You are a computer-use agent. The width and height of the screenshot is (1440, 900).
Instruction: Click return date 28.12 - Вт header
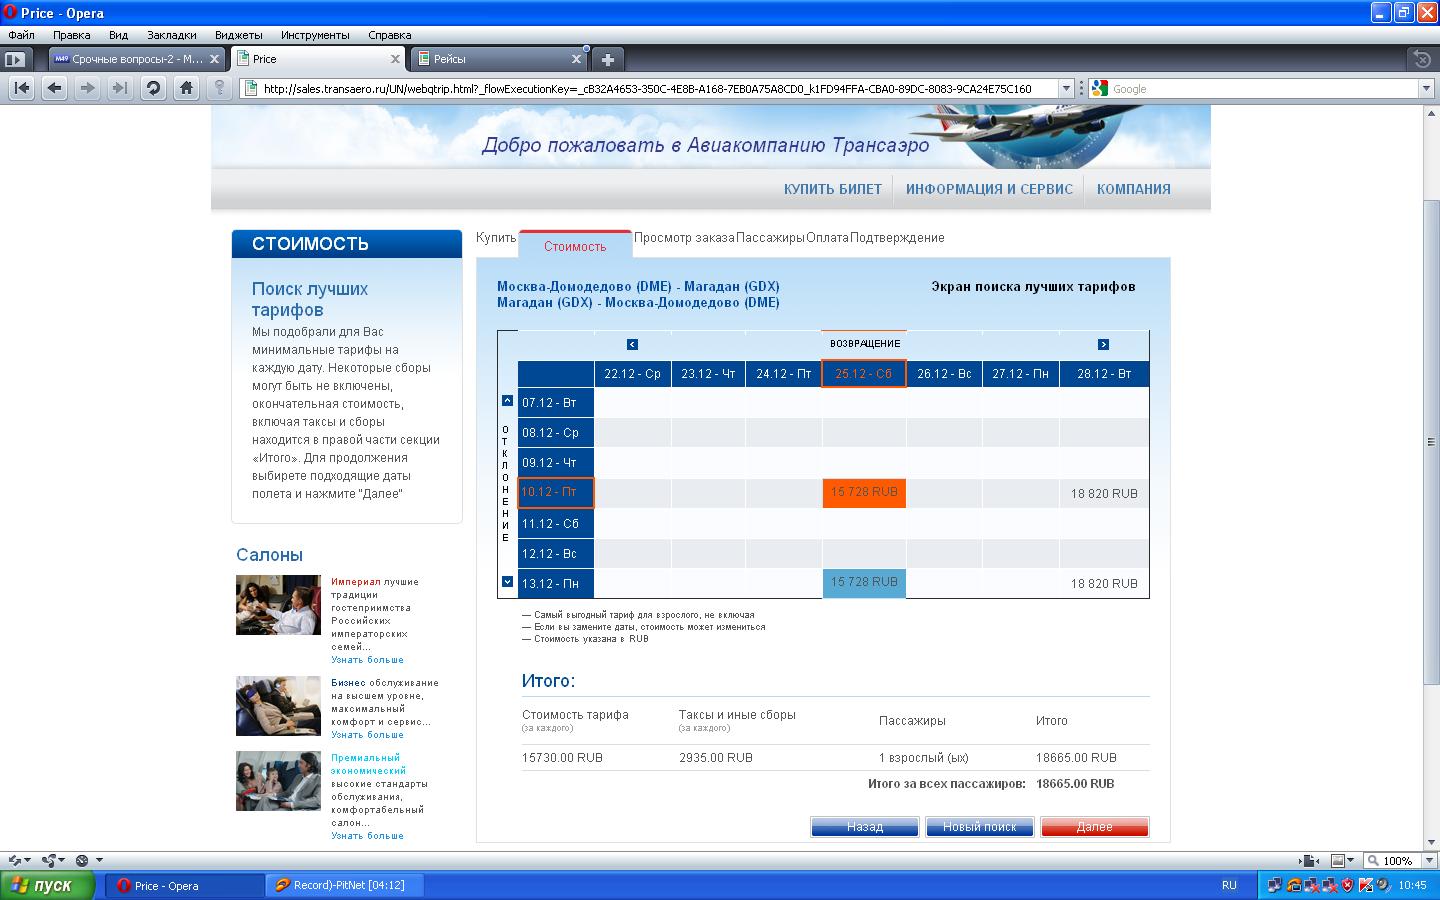click(1104, 373)
